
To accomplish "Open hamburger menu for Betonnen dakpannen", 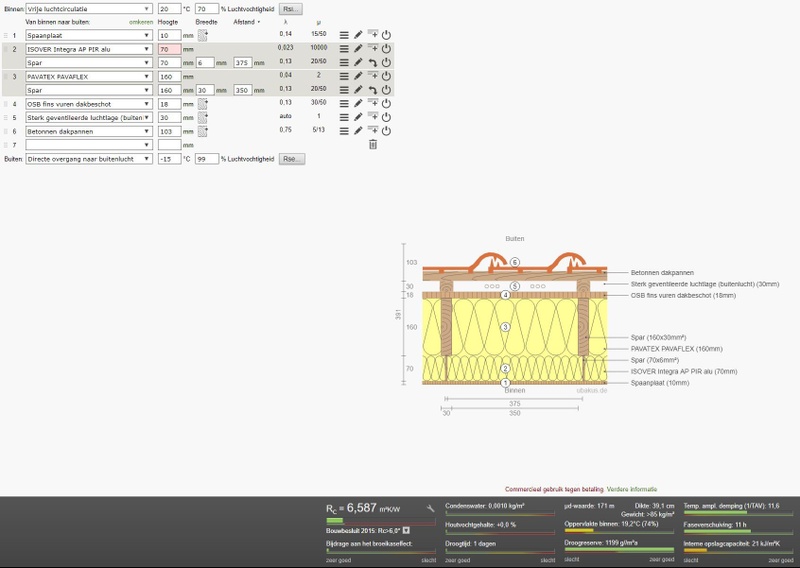I will [344, 131].
